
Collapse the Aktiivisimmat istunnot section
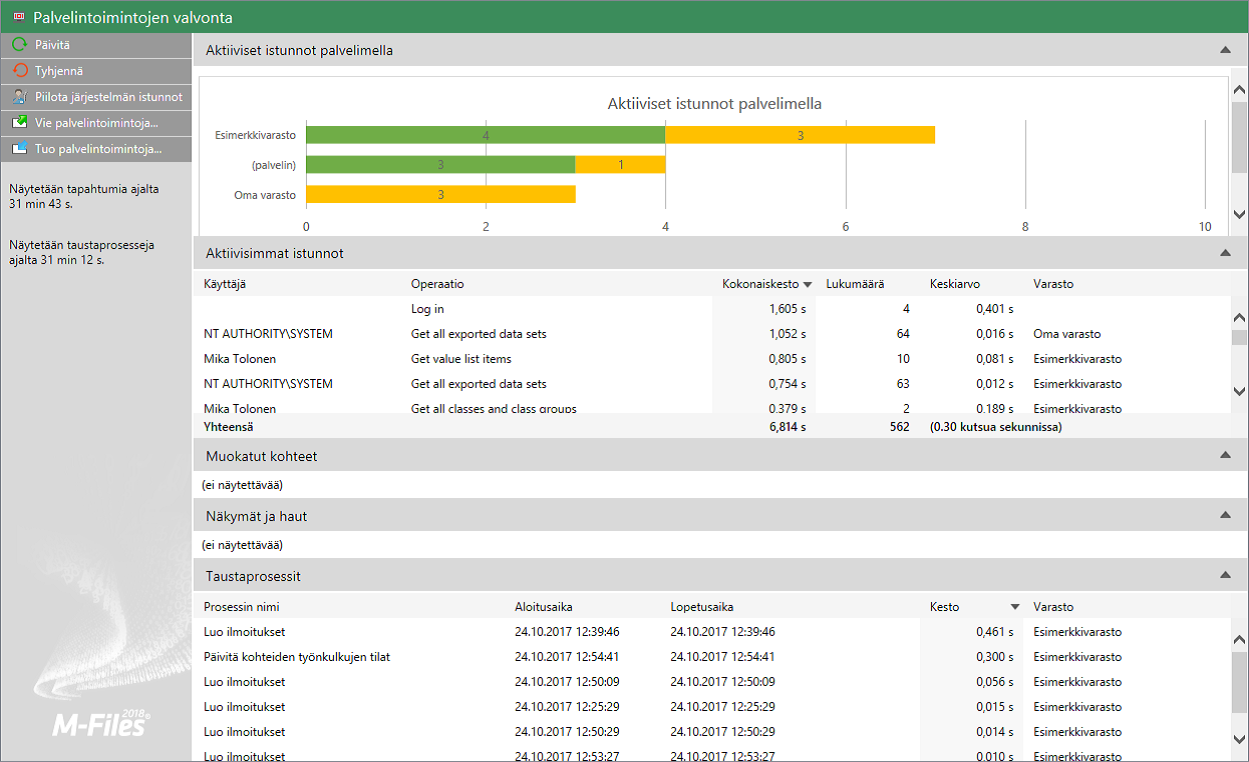click(1225, 254)
